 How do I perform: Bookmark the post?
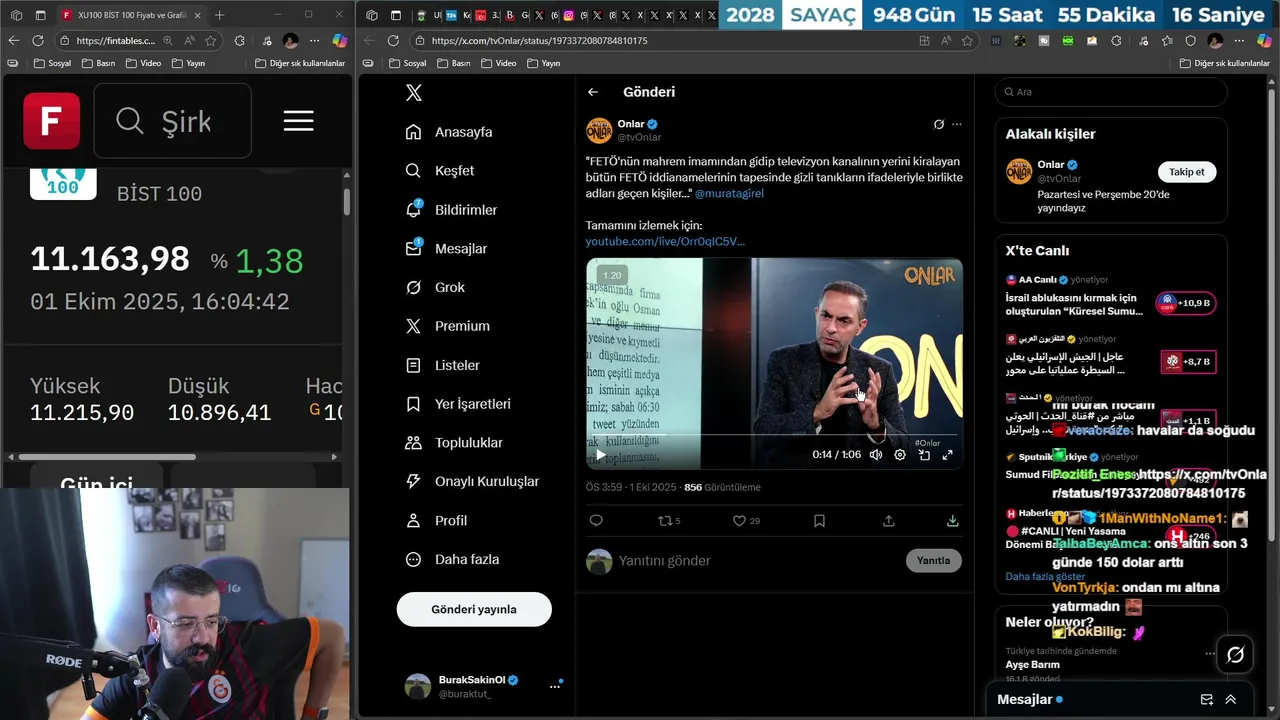819,521
